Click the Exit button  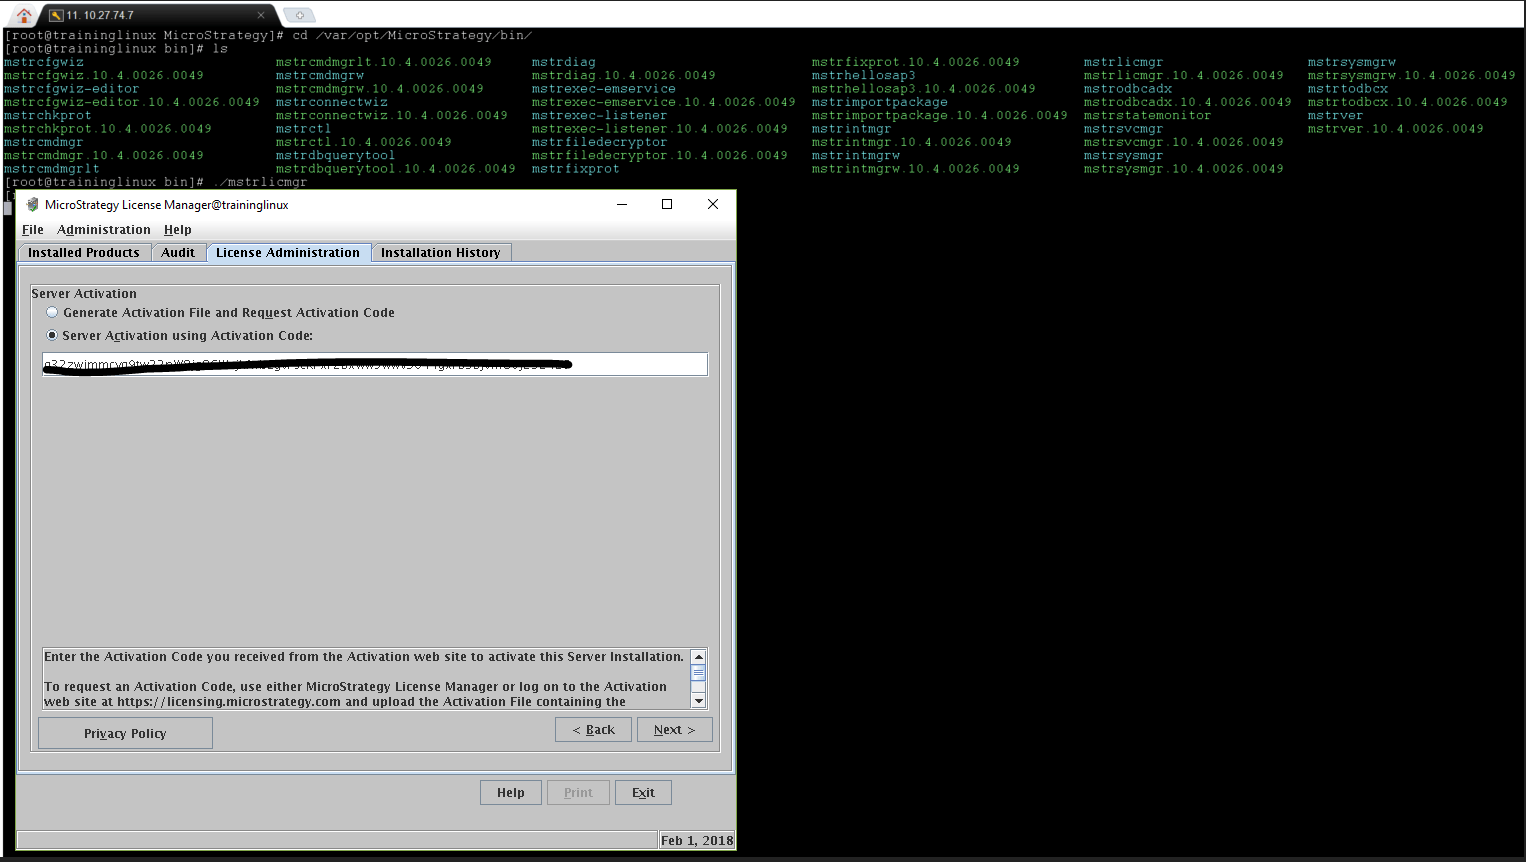point(643,793)
